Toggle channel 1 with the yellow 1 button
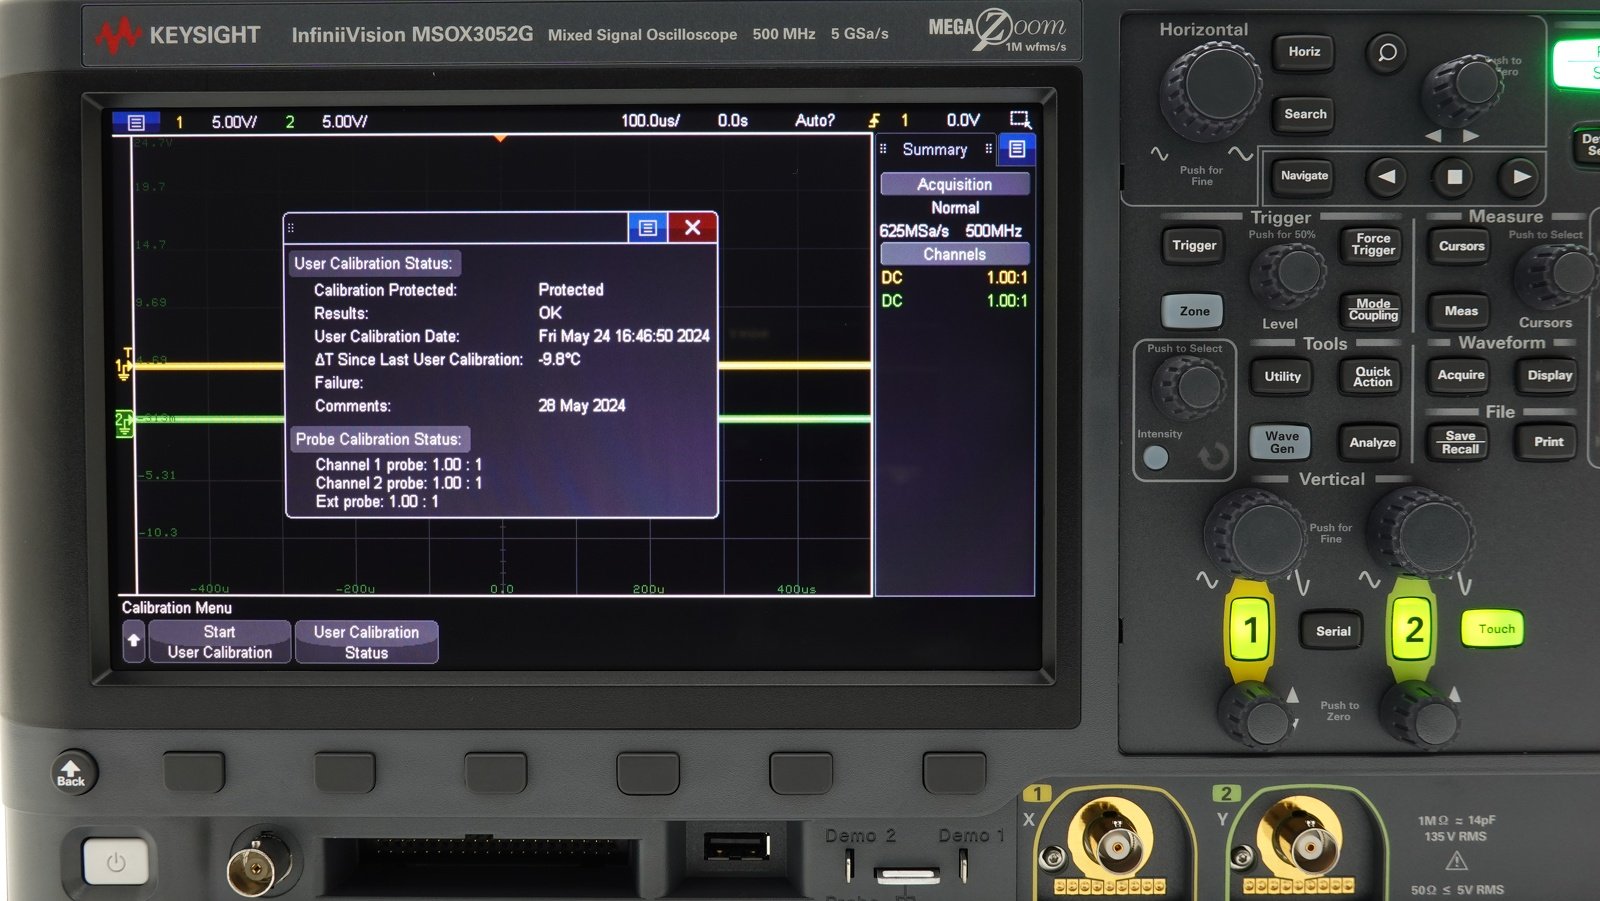The width and height of the screenshot is (1600, 901). click(1250, 631)
